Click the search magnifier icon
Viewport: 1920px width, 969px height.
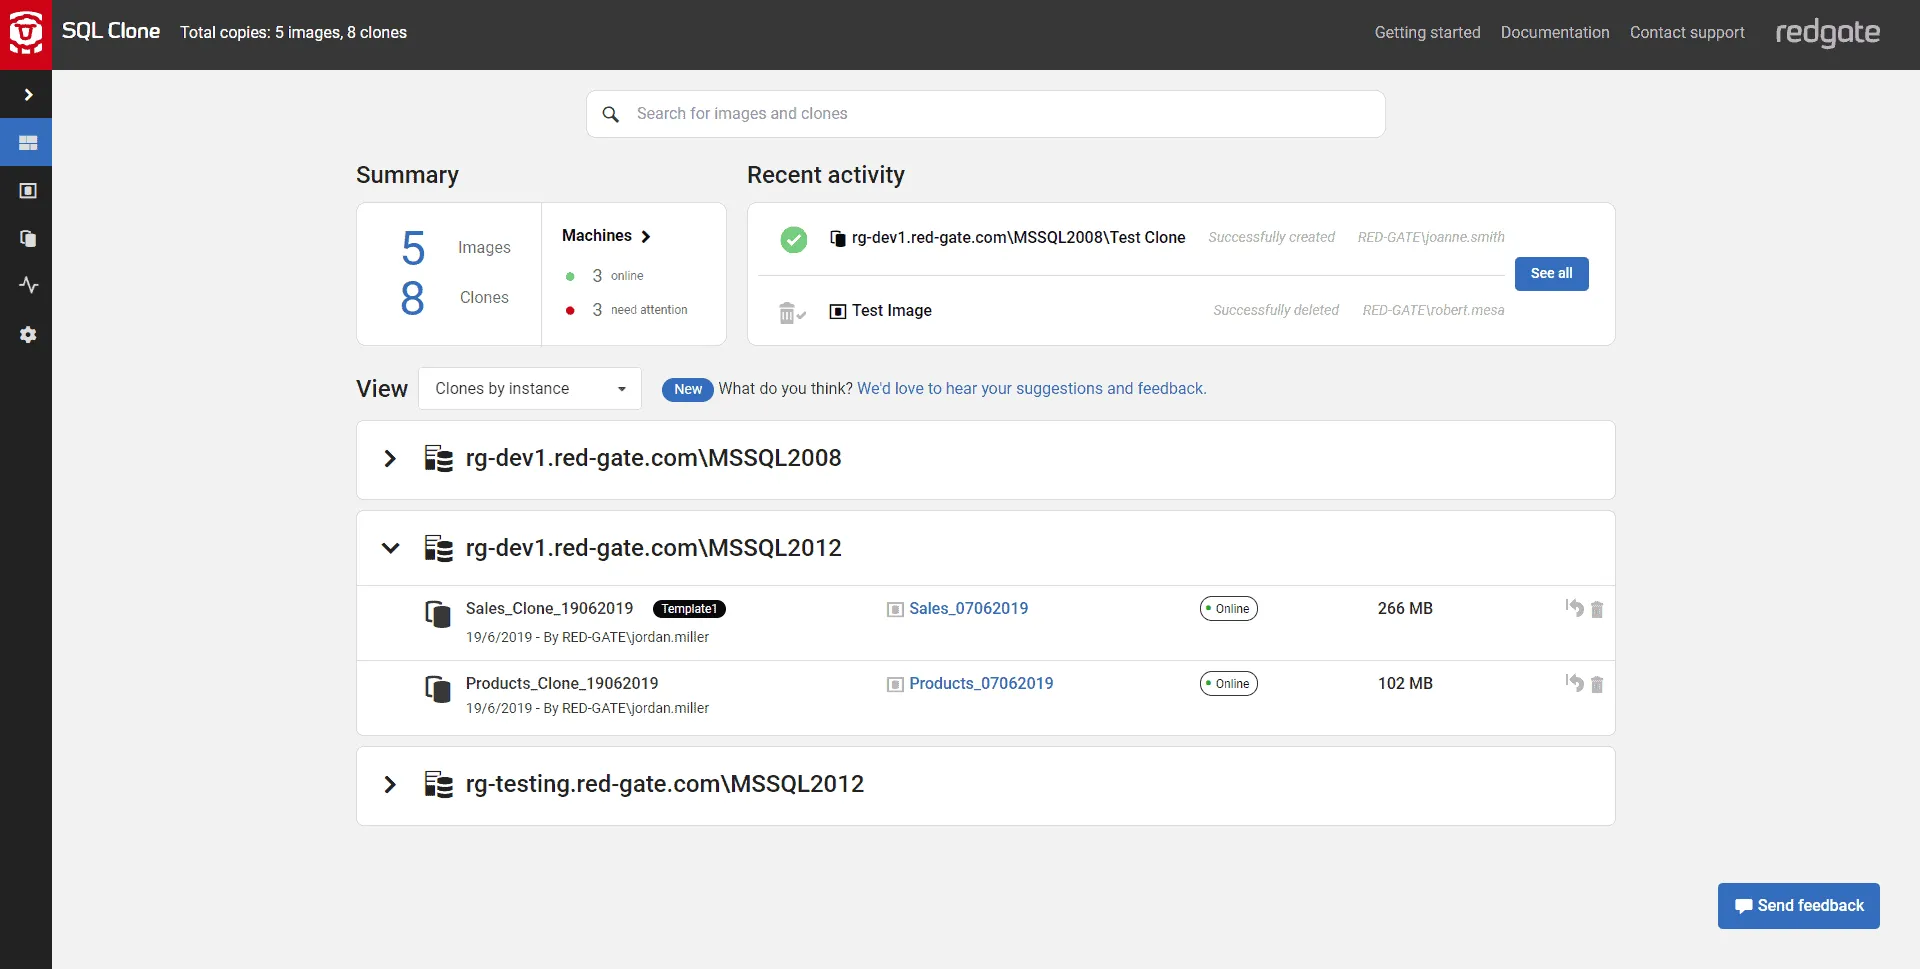click(x=611, y=114)
